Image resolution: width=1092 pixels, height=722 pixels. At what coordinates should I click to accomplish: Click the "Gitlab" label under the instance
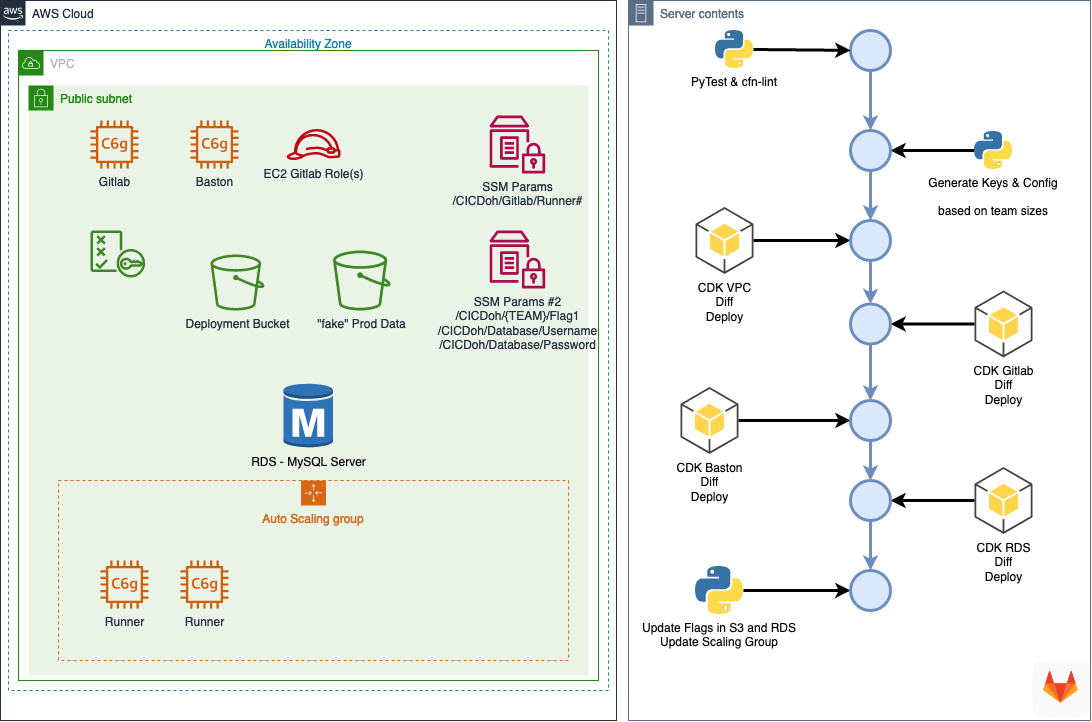114,182
